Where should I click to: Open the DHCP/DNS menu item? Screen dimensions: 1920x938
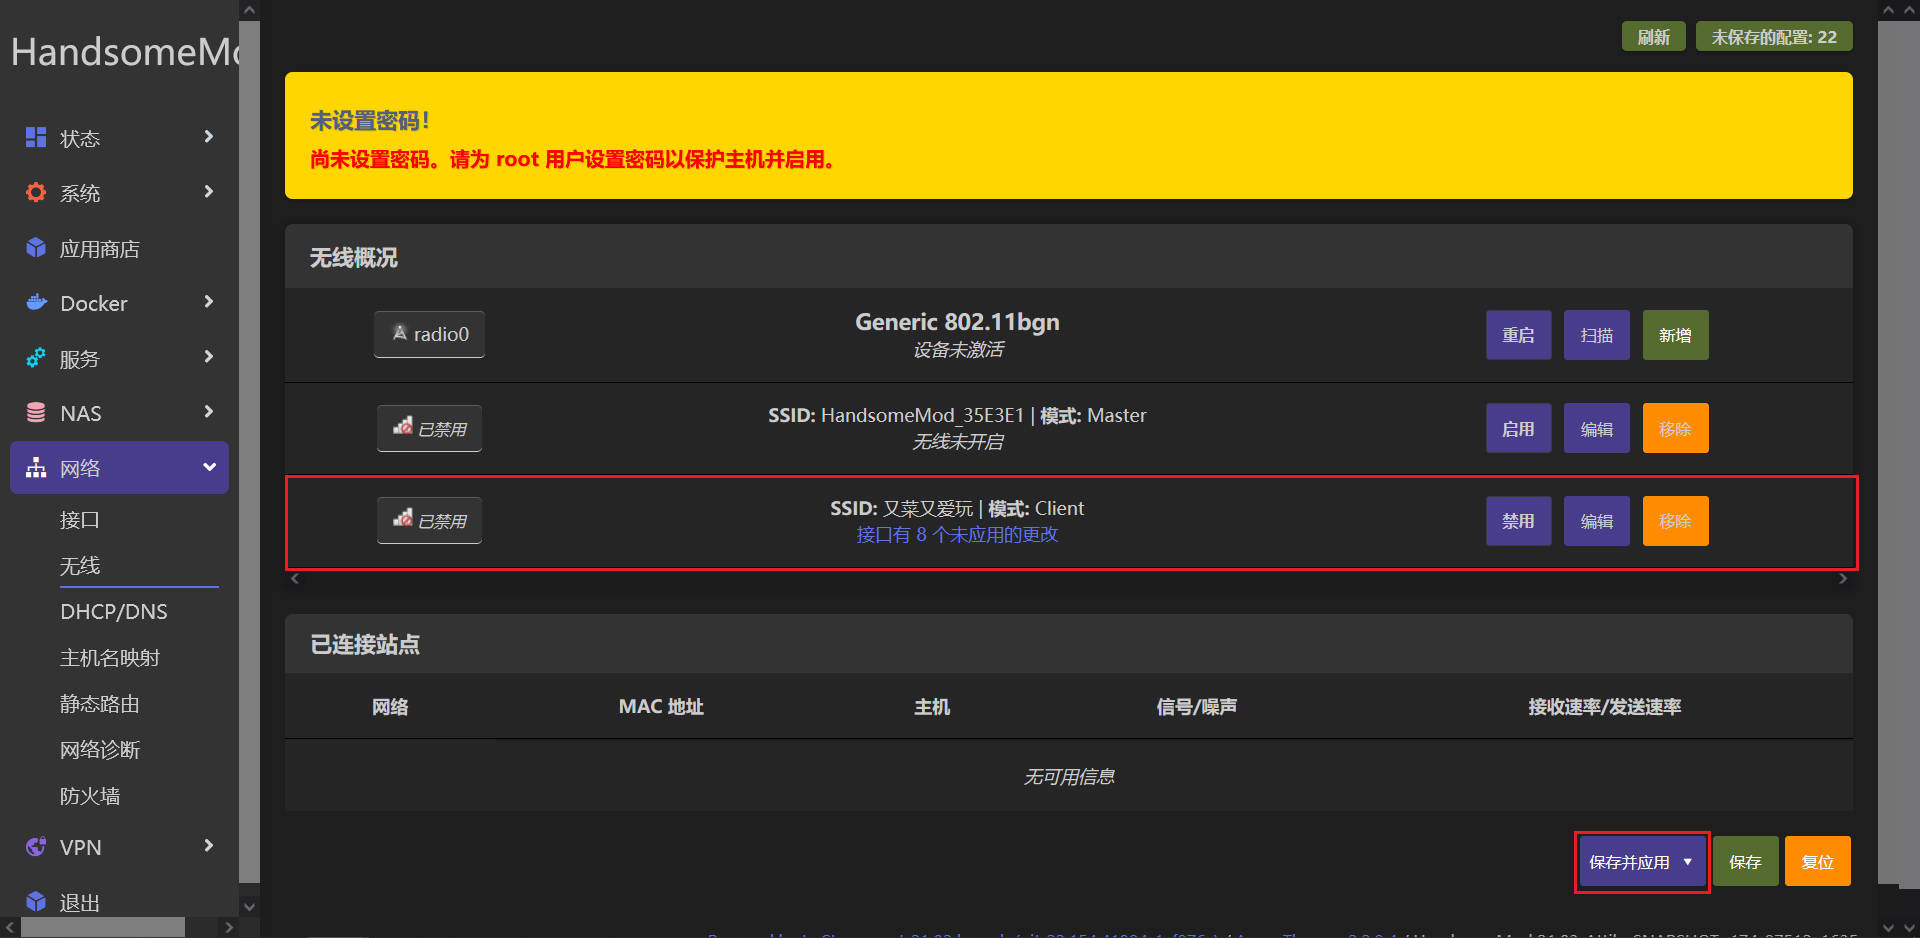pyautogui.click(x=114, y=612)
